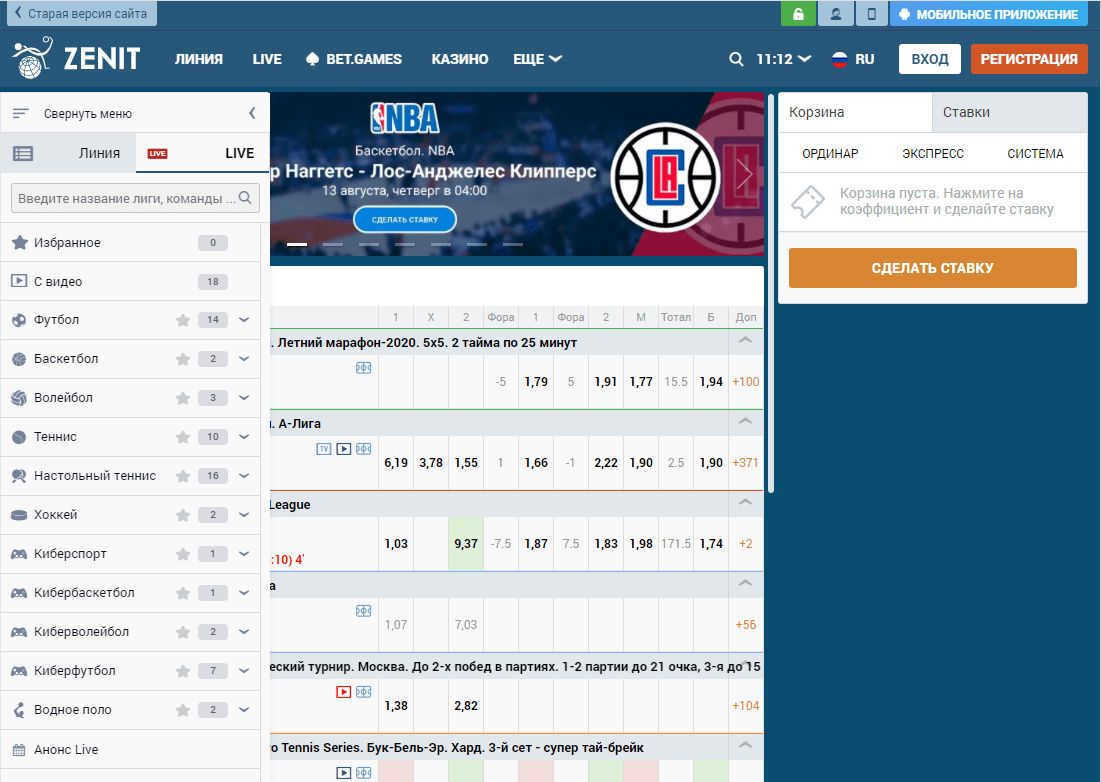The width and height of the screenshot is (1101, 782).
Task: Select second banner slide indicator
Action: [333, 244]
